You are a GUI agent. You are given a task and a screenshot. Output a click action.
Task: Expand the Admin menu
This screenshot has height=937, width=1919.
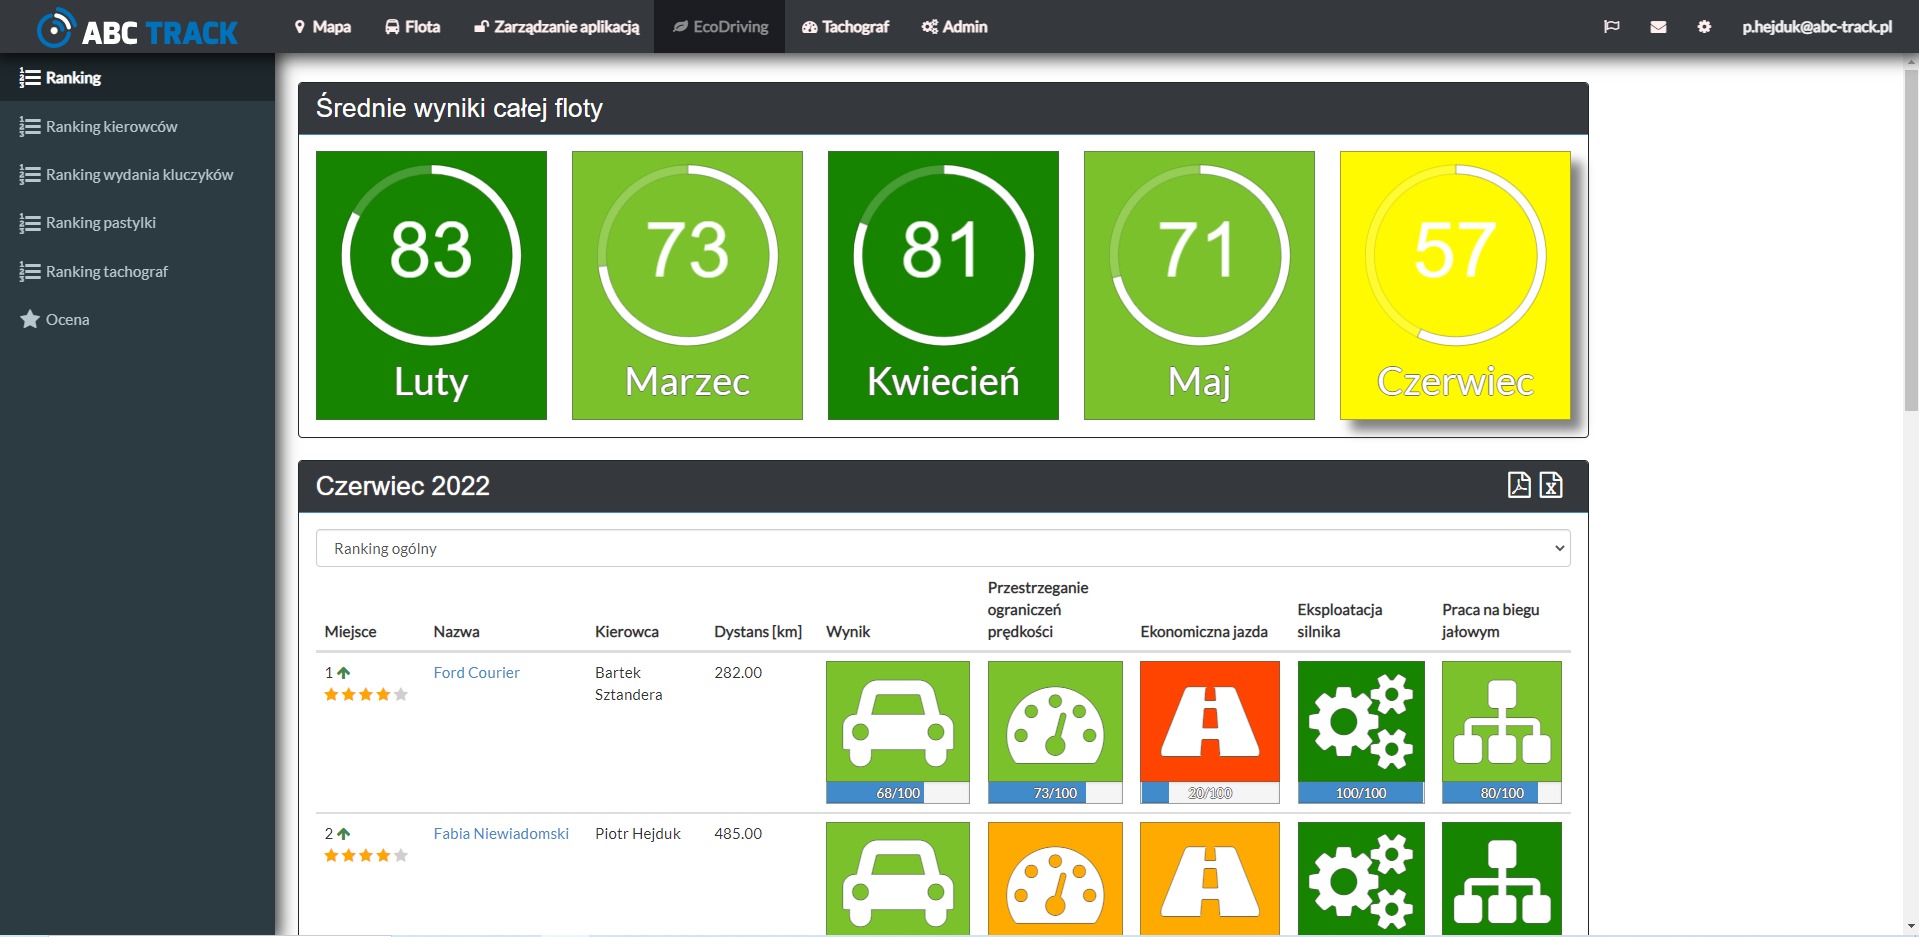tap(954, 27)
